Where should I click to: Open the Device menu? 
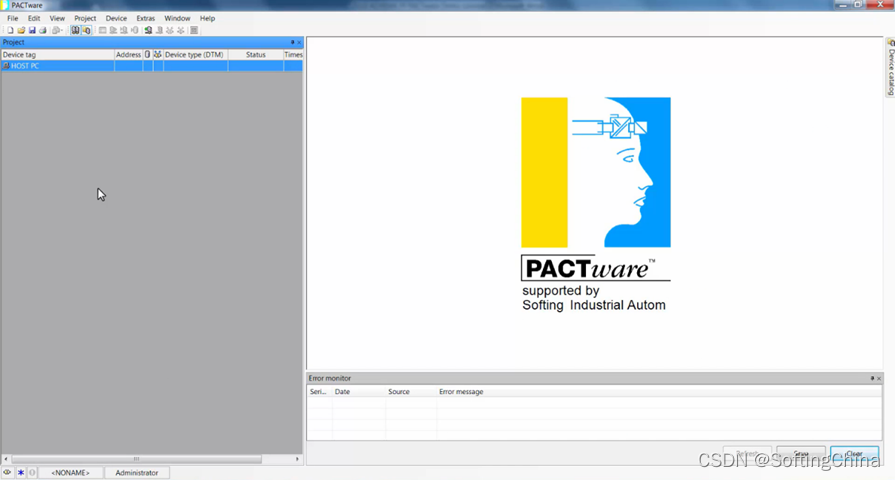point(116,18)
